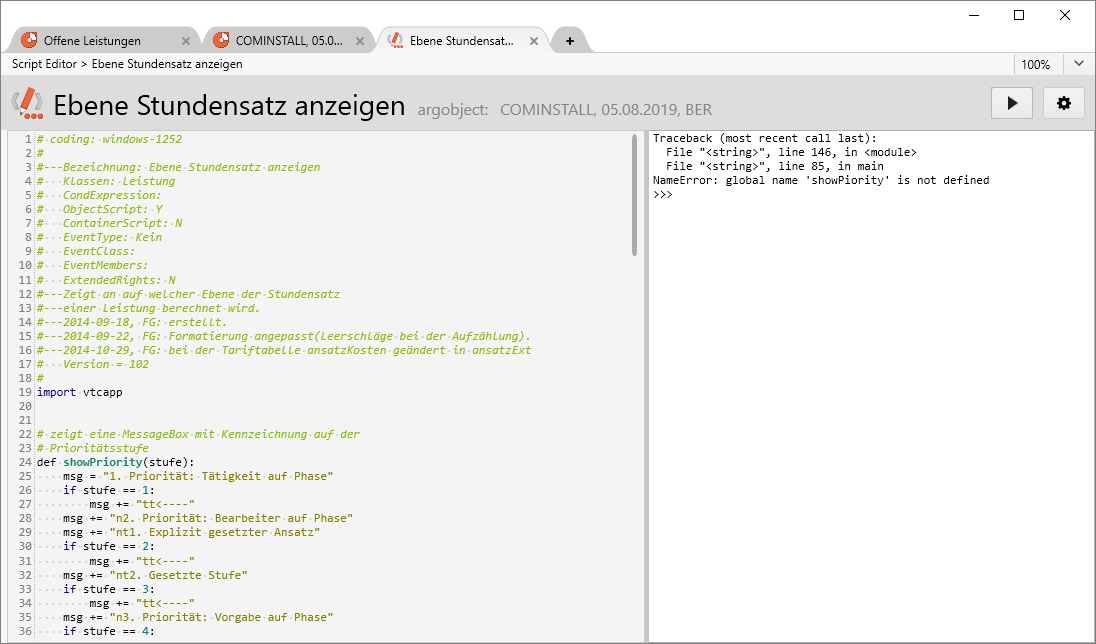The width and height of the screenshot is (1096, 644).
Task: Close the Ebene Stundensatz tab
Action: coord(534,41)
